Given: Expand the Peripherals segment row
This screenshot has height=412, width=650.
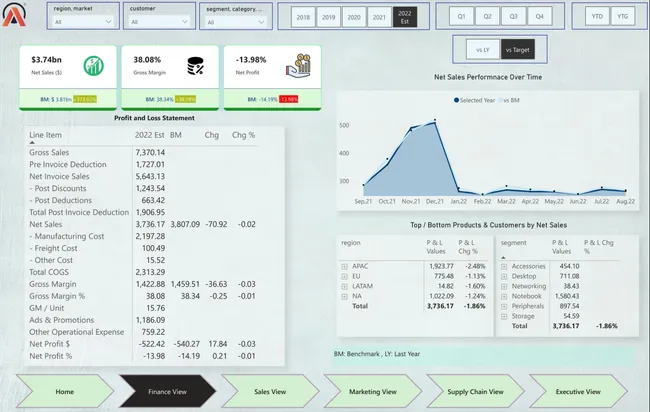Looking at the screenshot, I should coord(504,306).
